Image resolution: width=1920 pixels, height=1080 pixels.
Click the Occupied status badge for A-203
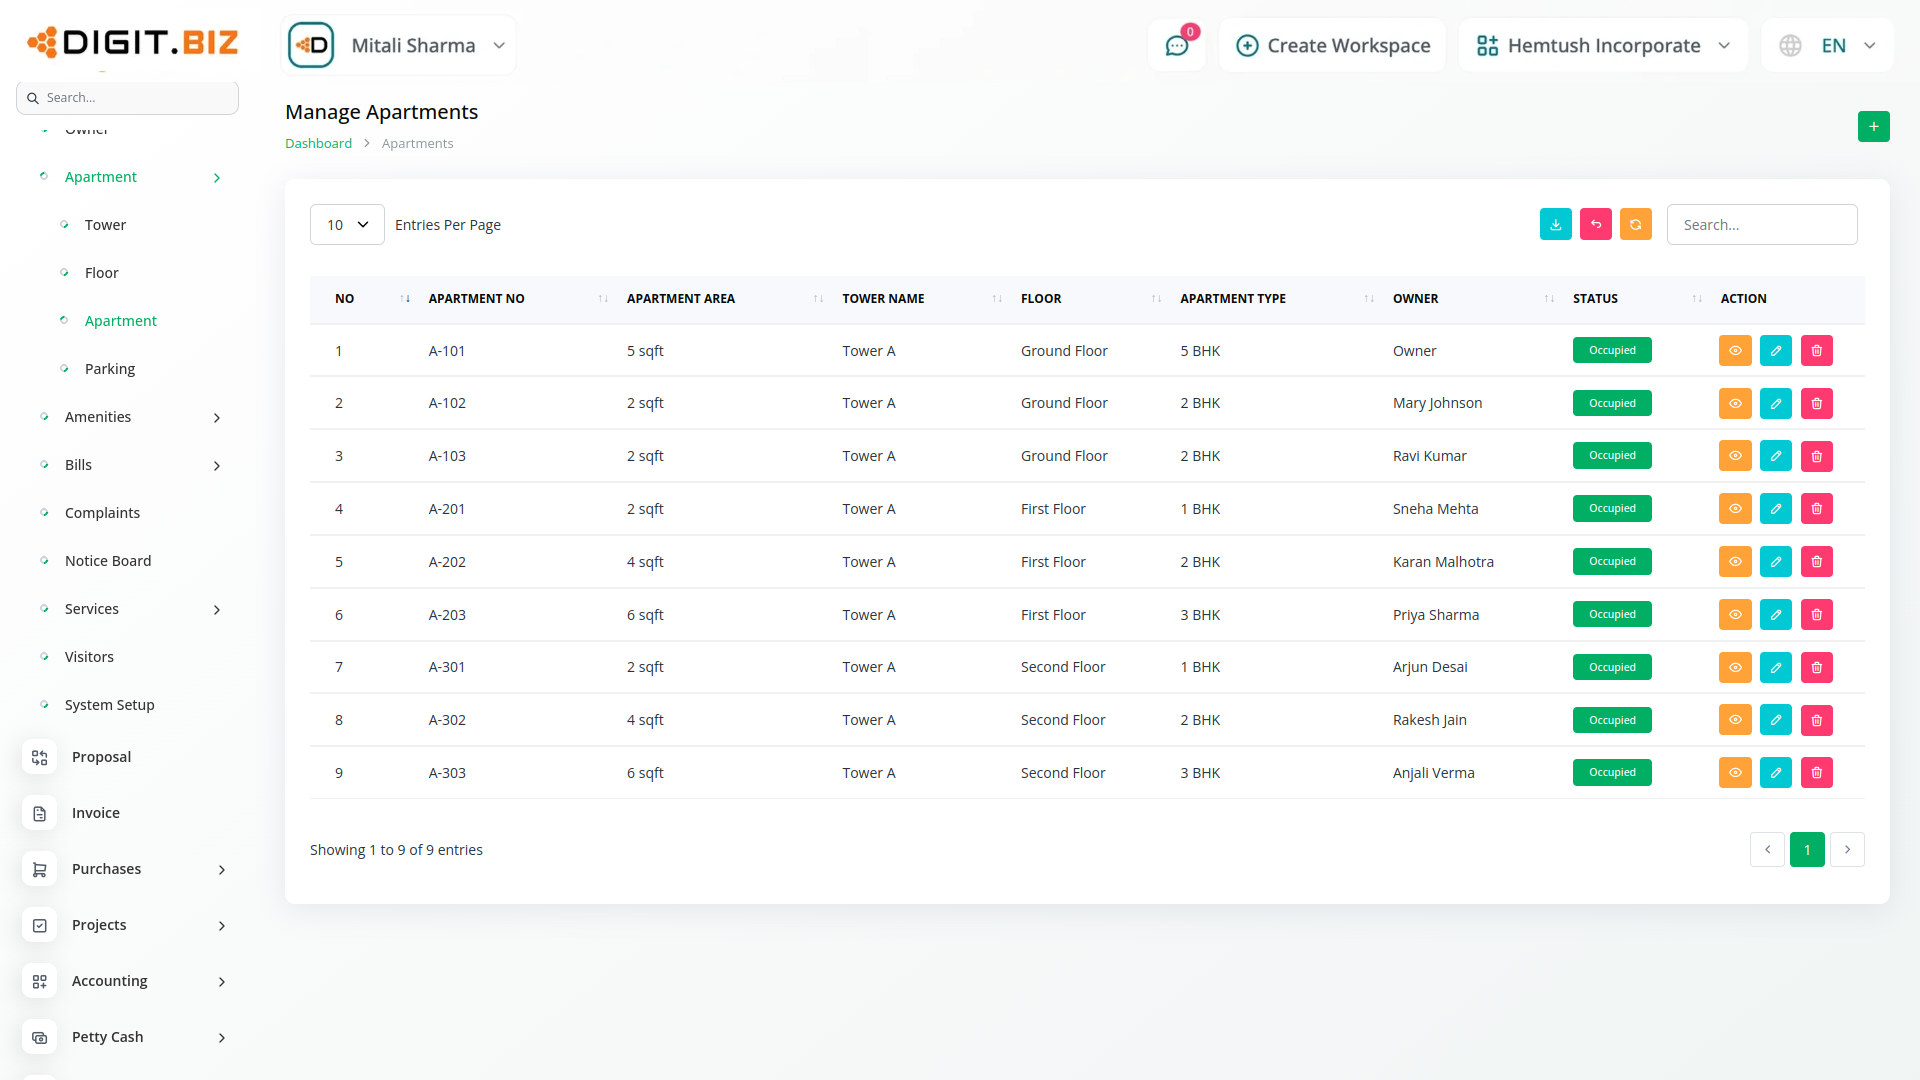[1611, 615]
